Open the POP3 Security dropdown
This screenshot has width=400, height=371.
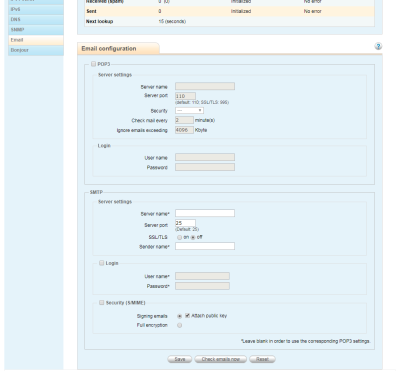coord(189,110)
